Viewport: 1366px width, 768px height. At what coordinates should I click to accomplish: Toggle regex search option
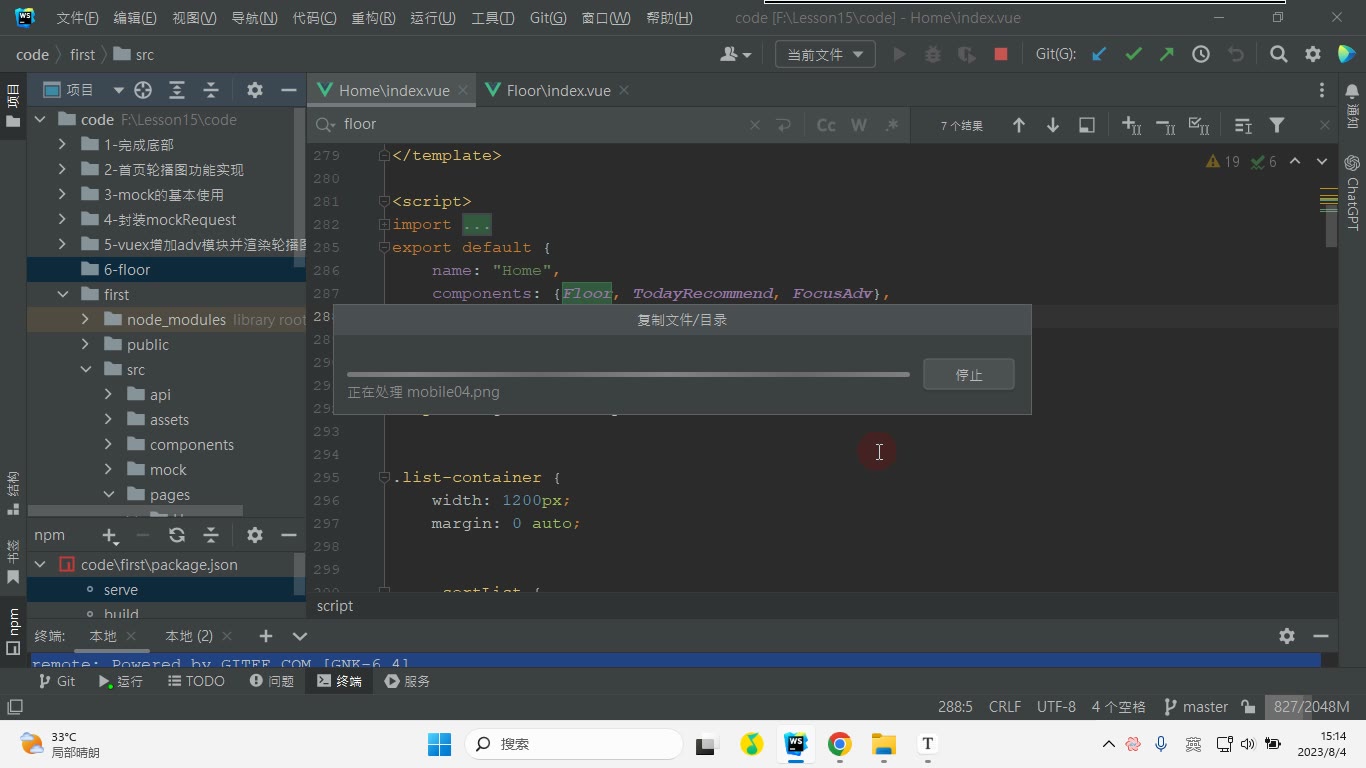pyautogui.click(x=892, y=125)
